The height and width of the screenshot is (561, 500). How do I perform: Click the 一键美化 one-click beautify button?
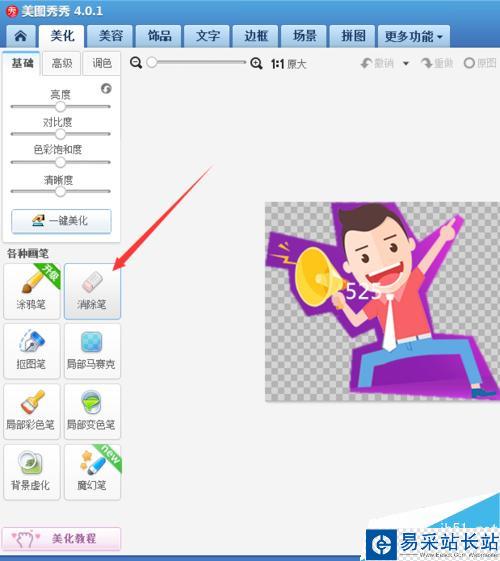point(61,221)
